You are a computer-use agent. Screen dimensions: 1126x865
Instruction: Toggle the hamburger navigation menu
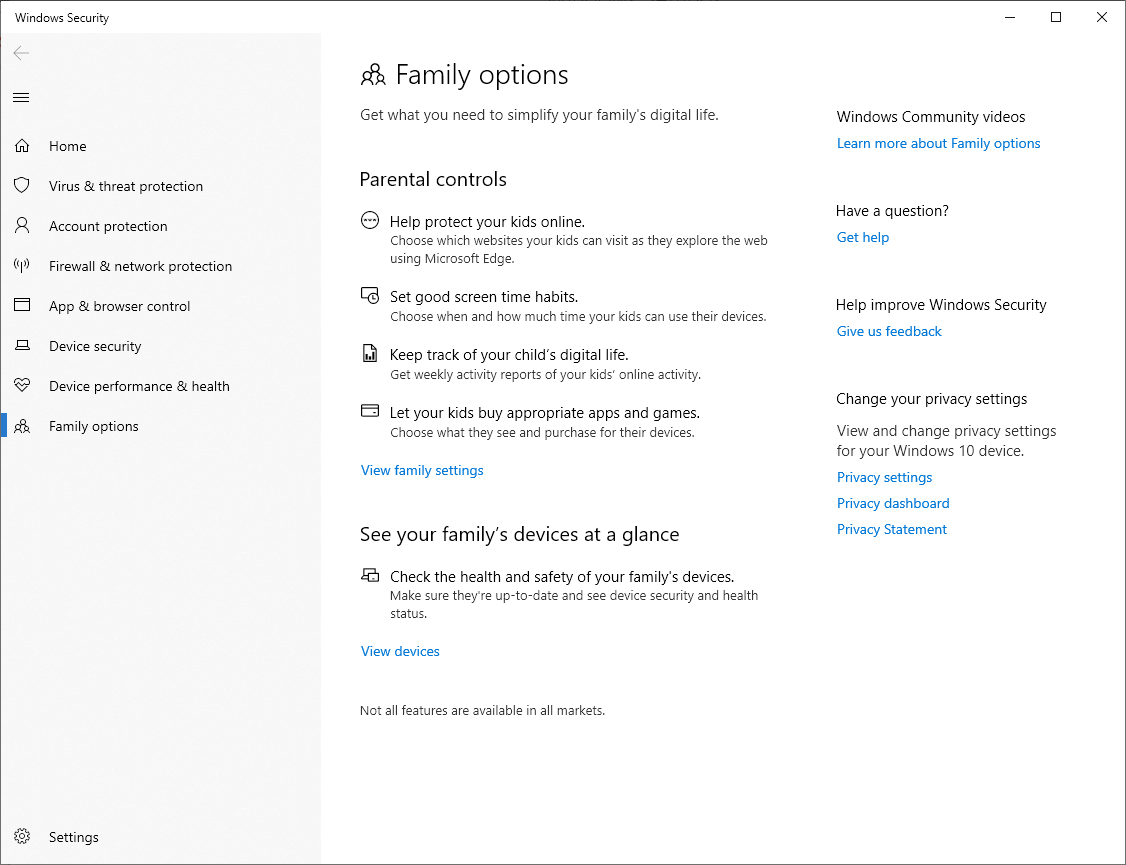click(22, 98)
